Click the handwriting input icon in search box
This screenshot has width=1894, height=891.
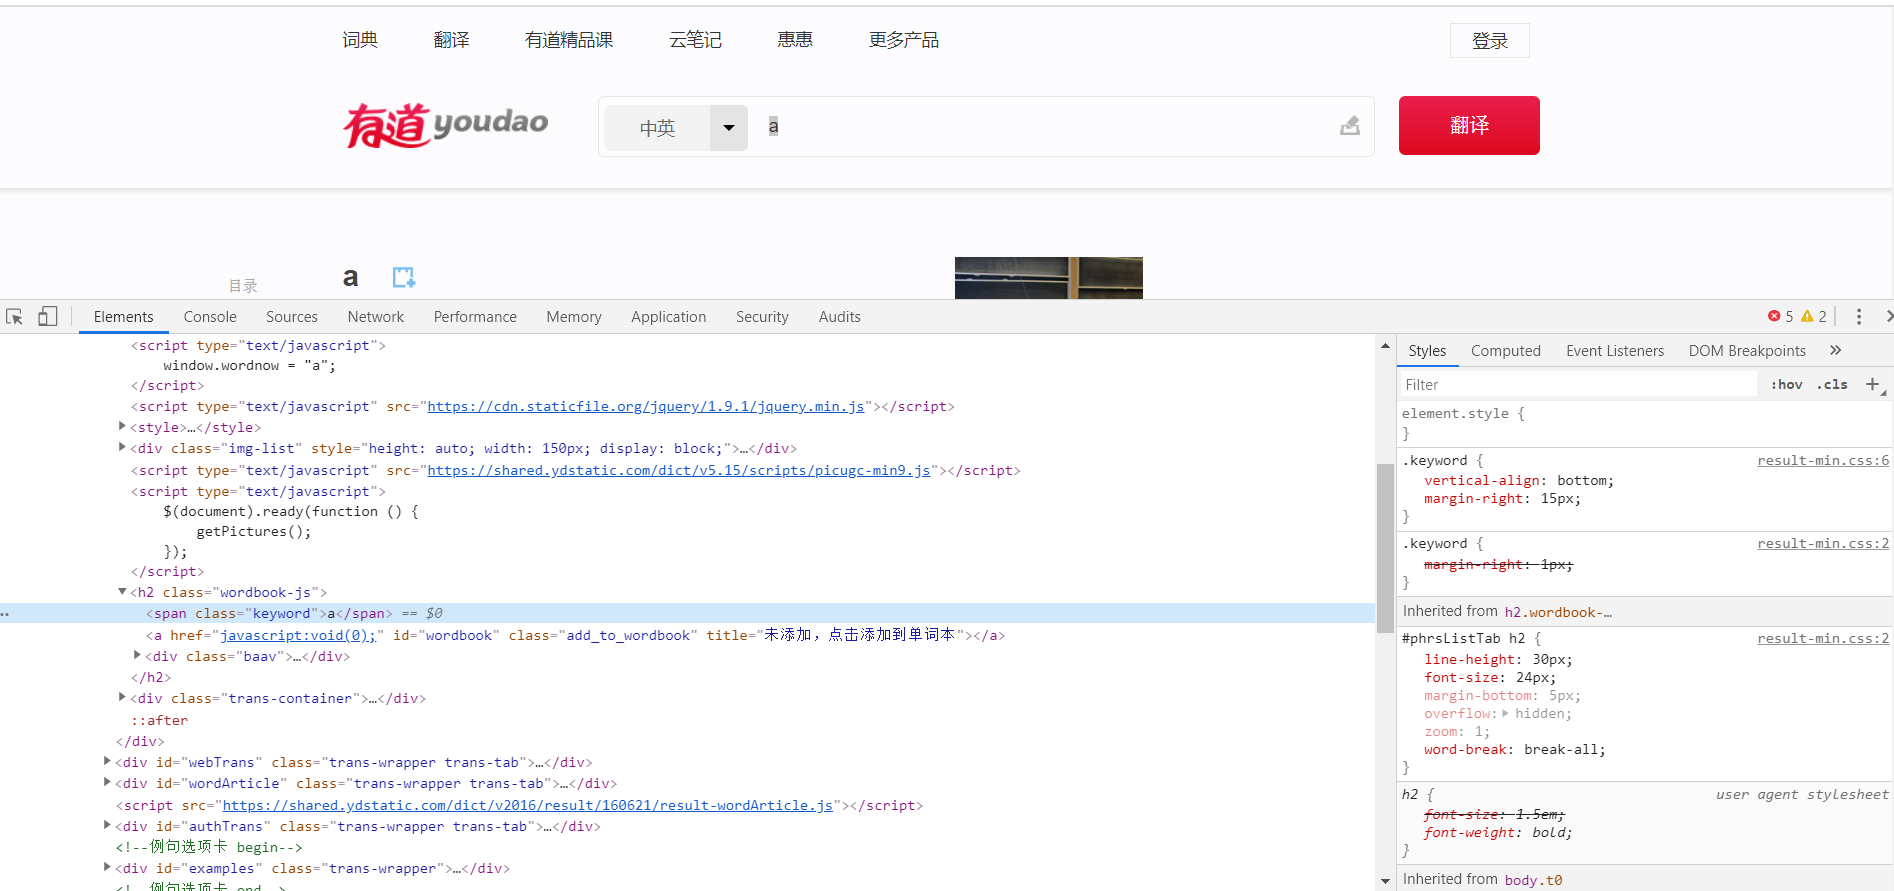coord(1350,126)
